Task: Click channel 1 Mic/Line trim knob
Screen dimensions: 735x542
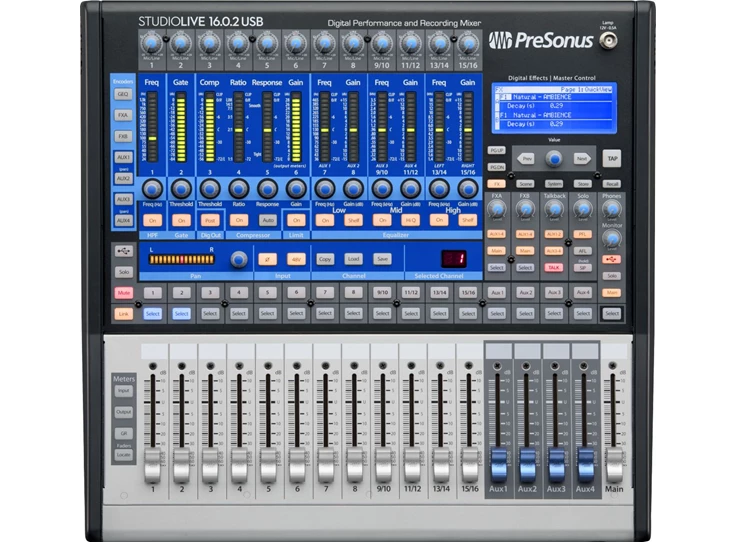Action: (x=151, y=43)
